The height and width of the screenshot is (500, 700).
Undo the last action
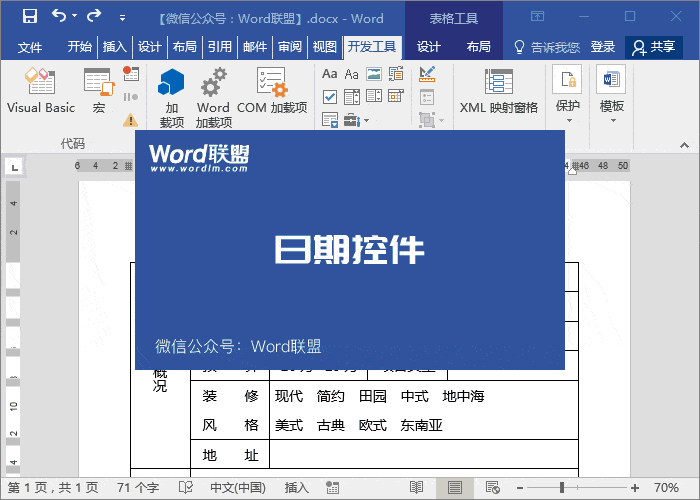(59, 16)
